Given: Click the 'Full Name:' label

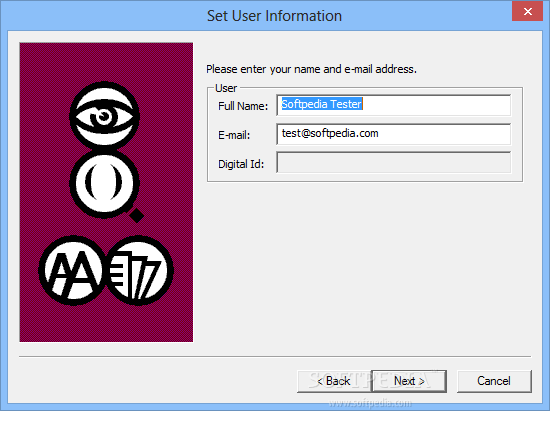Looking at the screenshot, I should click(243, 106).
